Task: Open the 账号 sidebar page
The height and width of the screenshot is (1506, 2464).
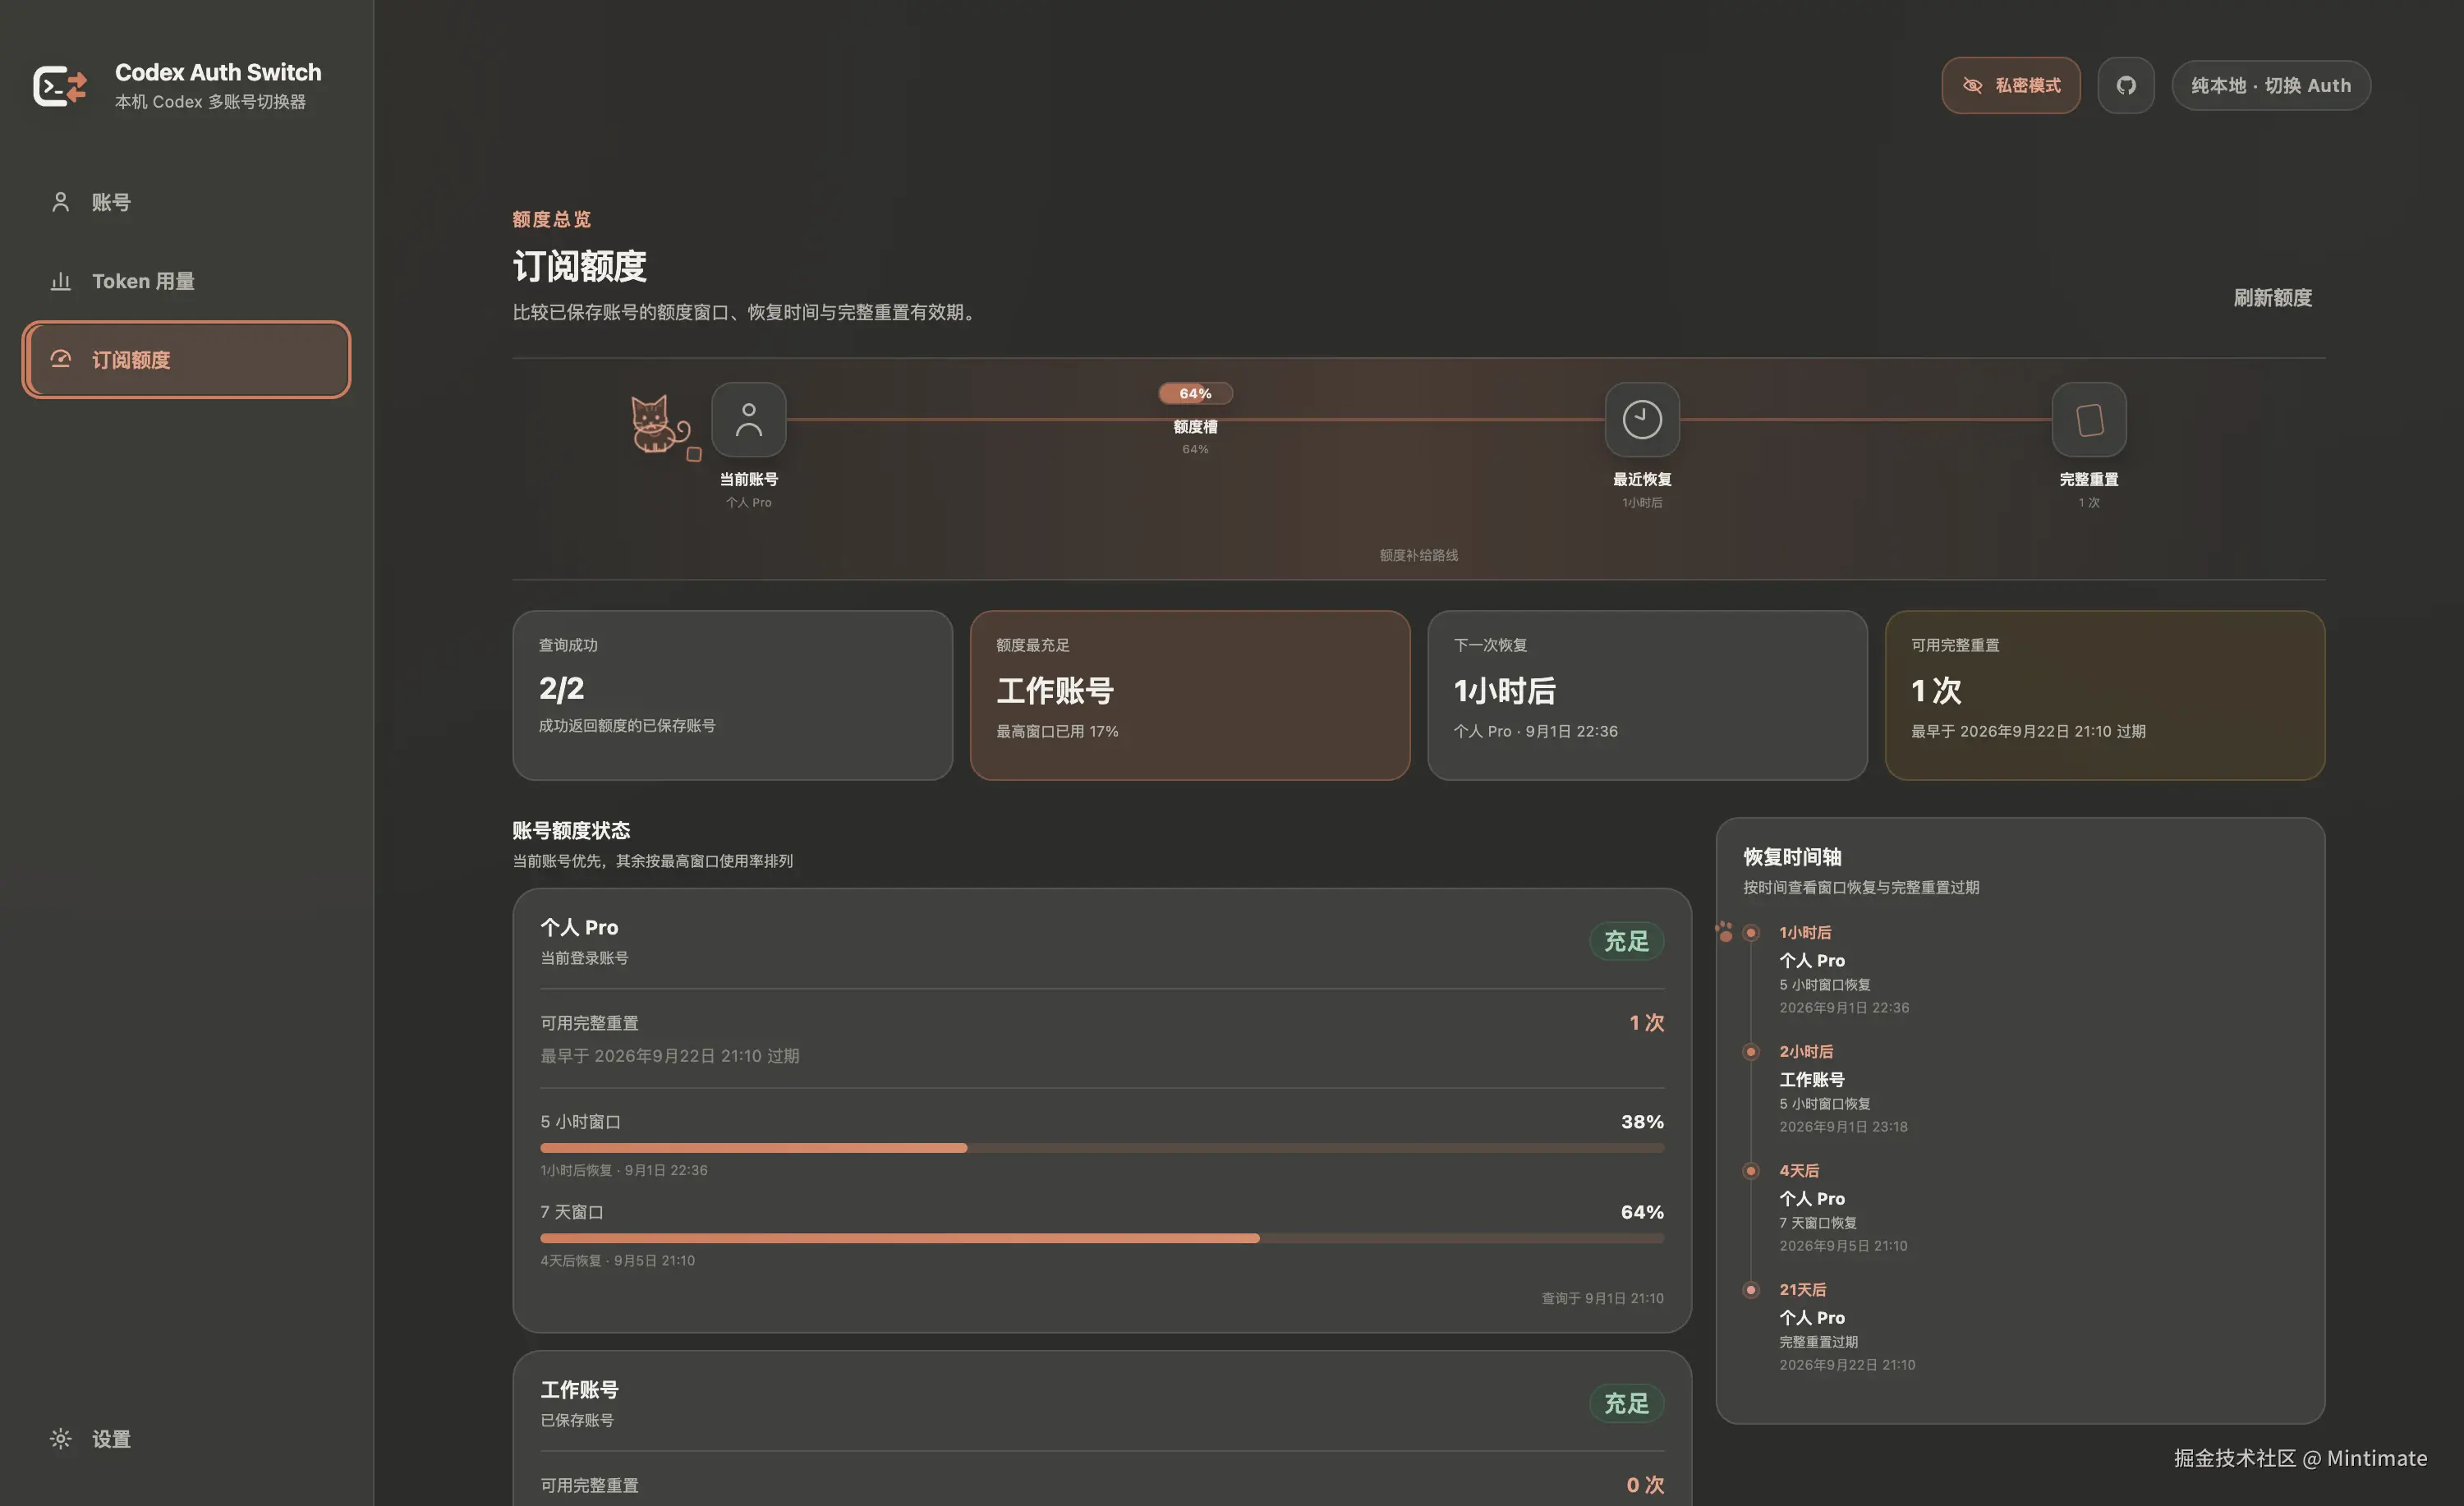Action: coord(186,202)
